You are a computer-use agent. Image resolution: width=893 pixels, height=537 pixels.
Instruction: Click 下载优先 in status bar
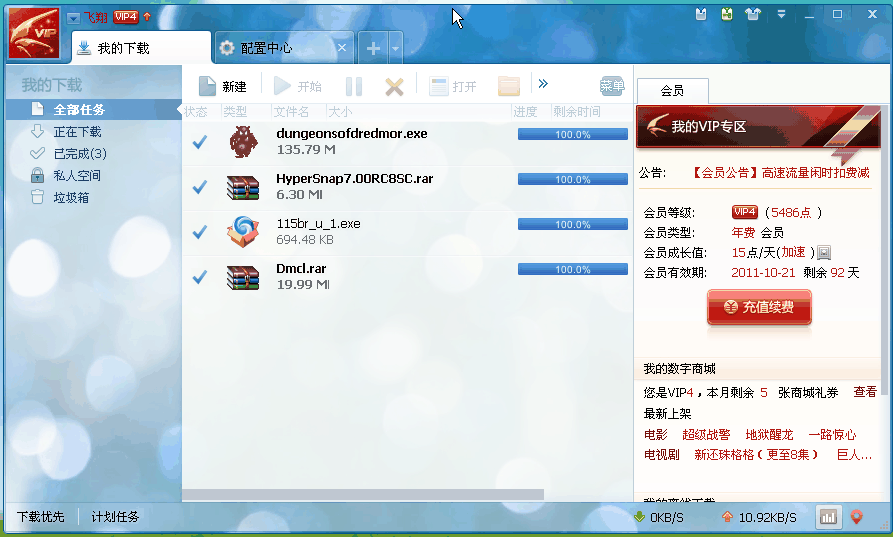(x=40, y=517)
